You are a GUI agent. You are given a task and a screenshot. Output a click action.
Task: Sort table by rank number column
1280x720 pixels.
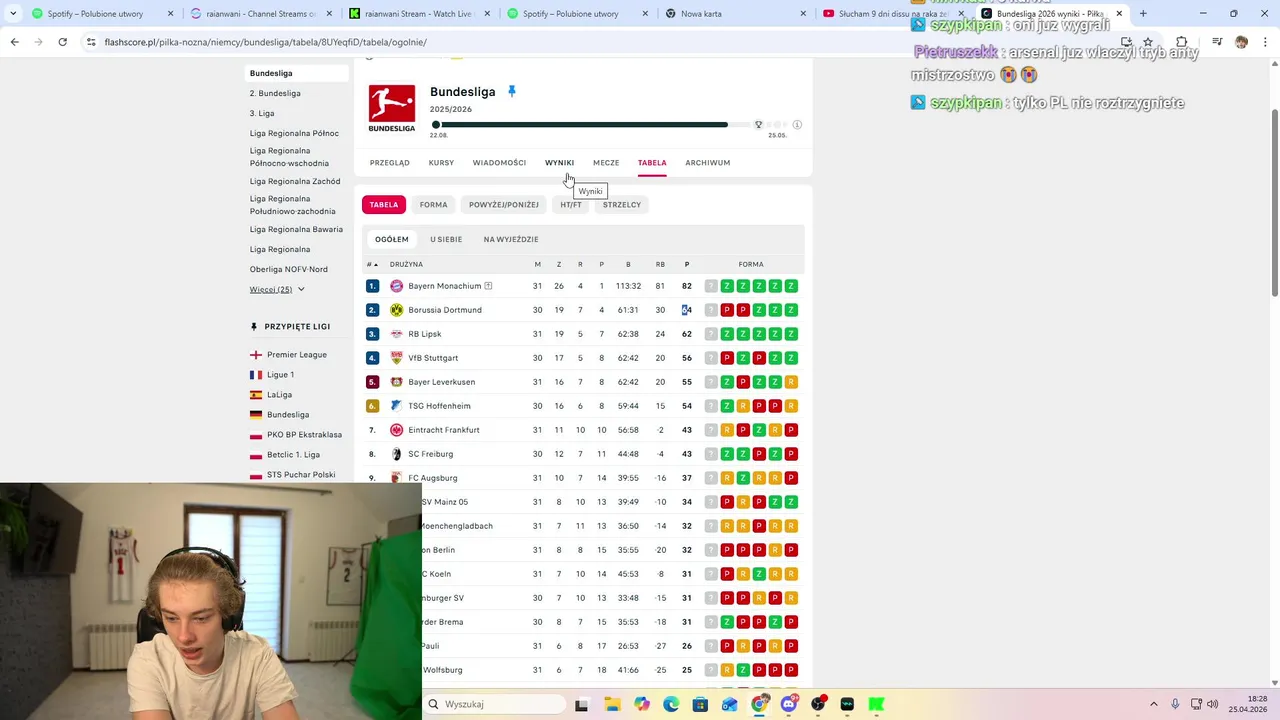(x=372, y=264)
